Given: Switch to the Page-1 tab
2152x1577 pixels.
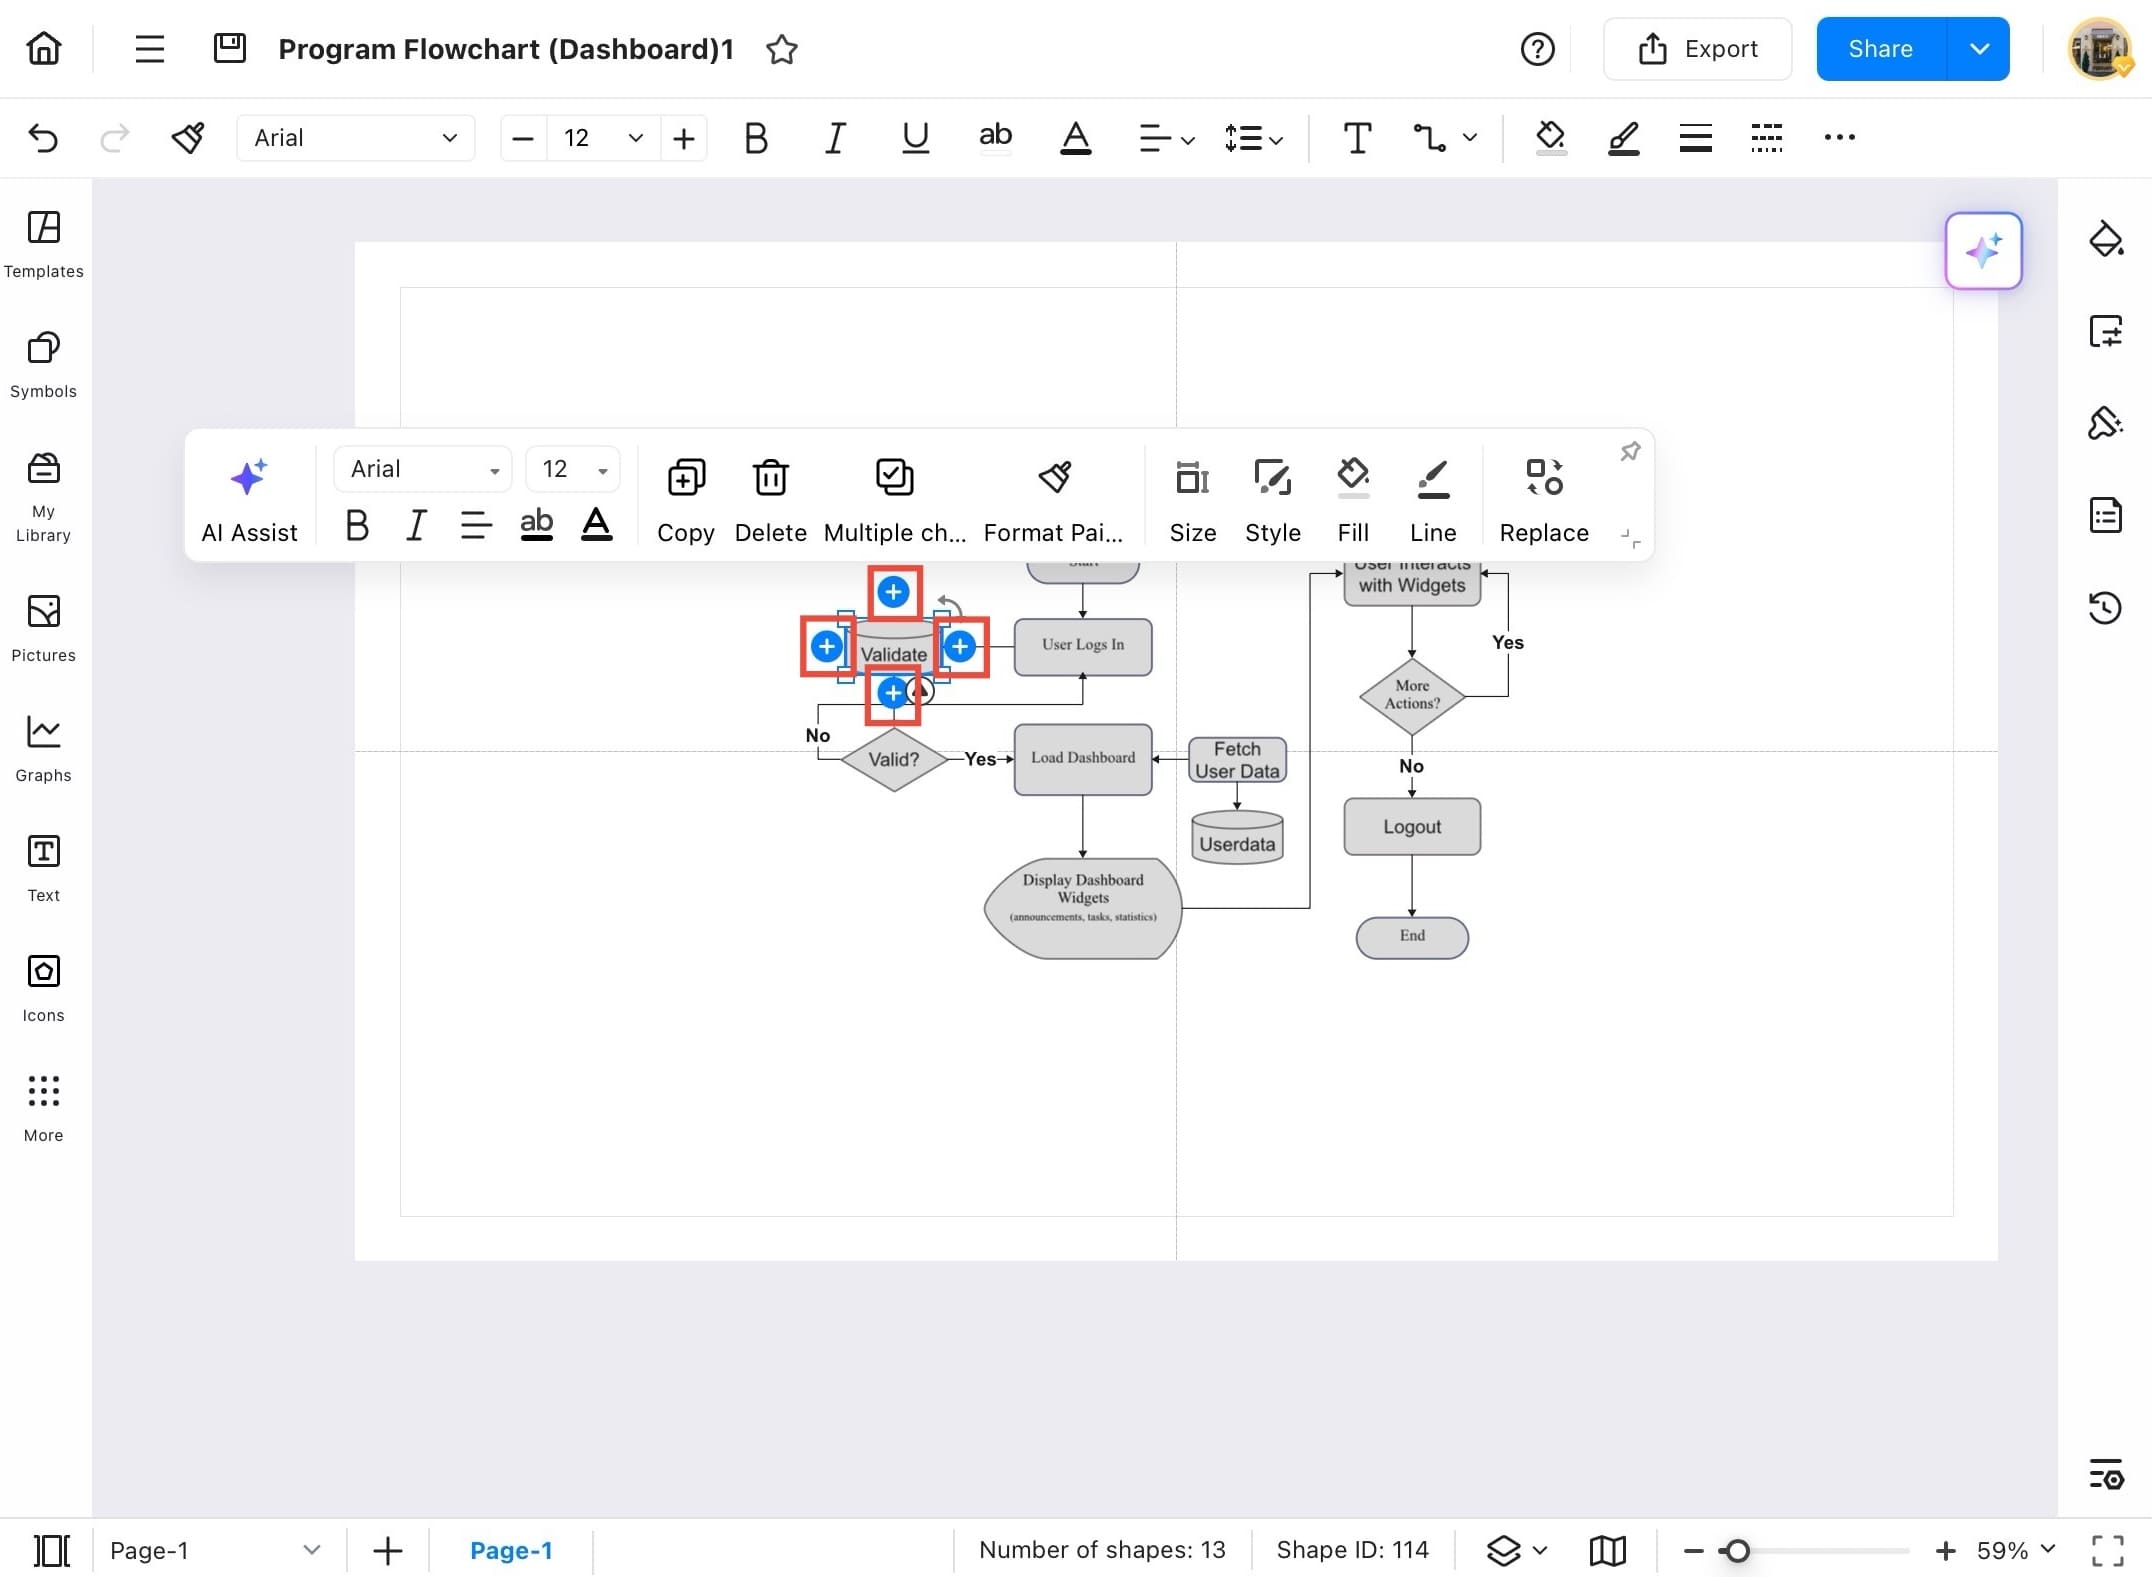Looking at the screenshot, I should tap(511, 1550).
